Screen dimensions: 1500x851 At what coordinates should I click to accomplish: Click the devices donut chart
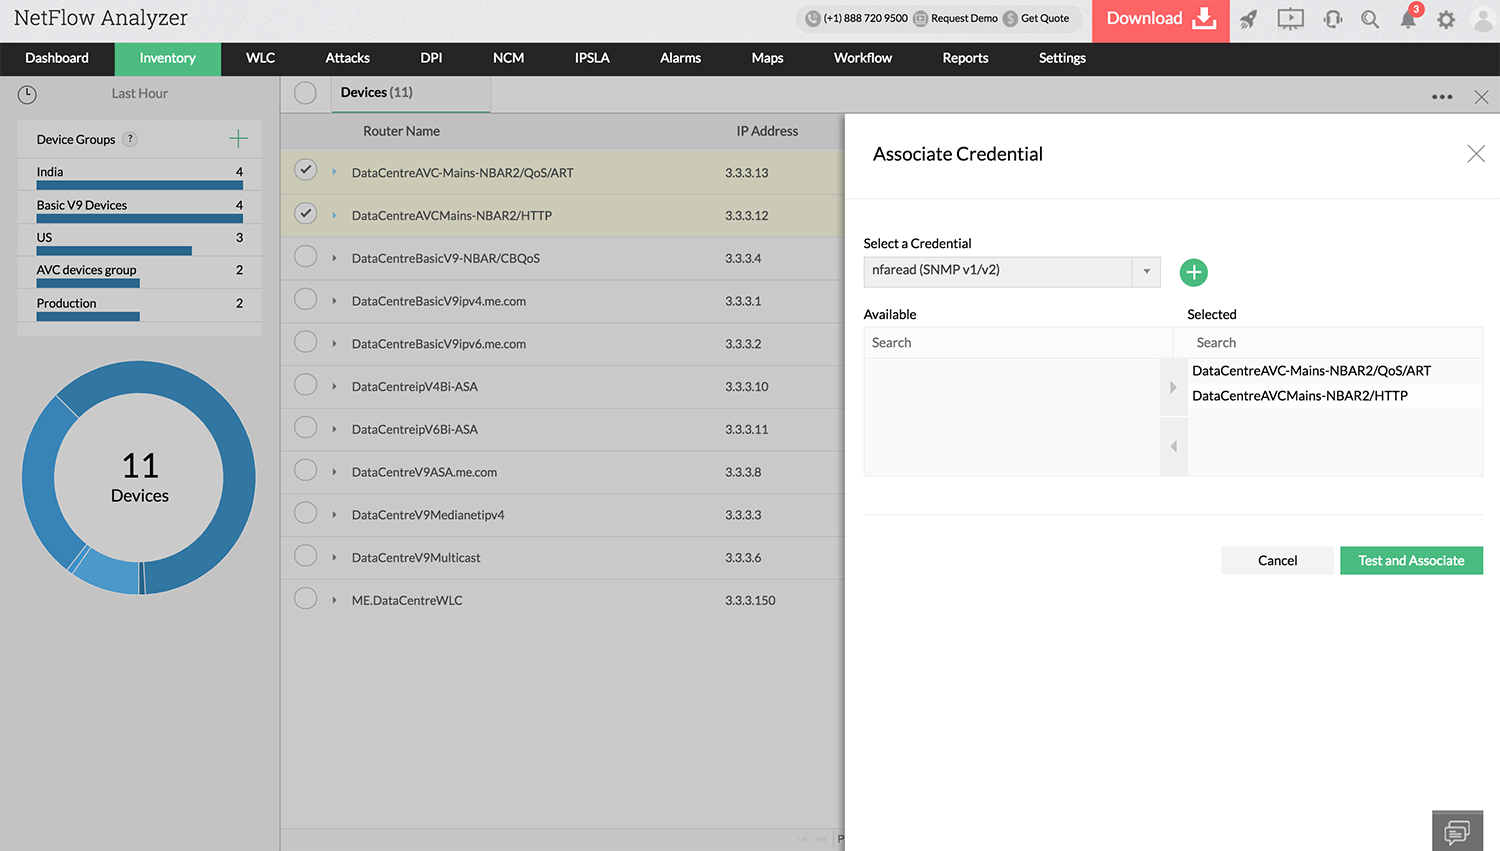click(x=139, y=478)
